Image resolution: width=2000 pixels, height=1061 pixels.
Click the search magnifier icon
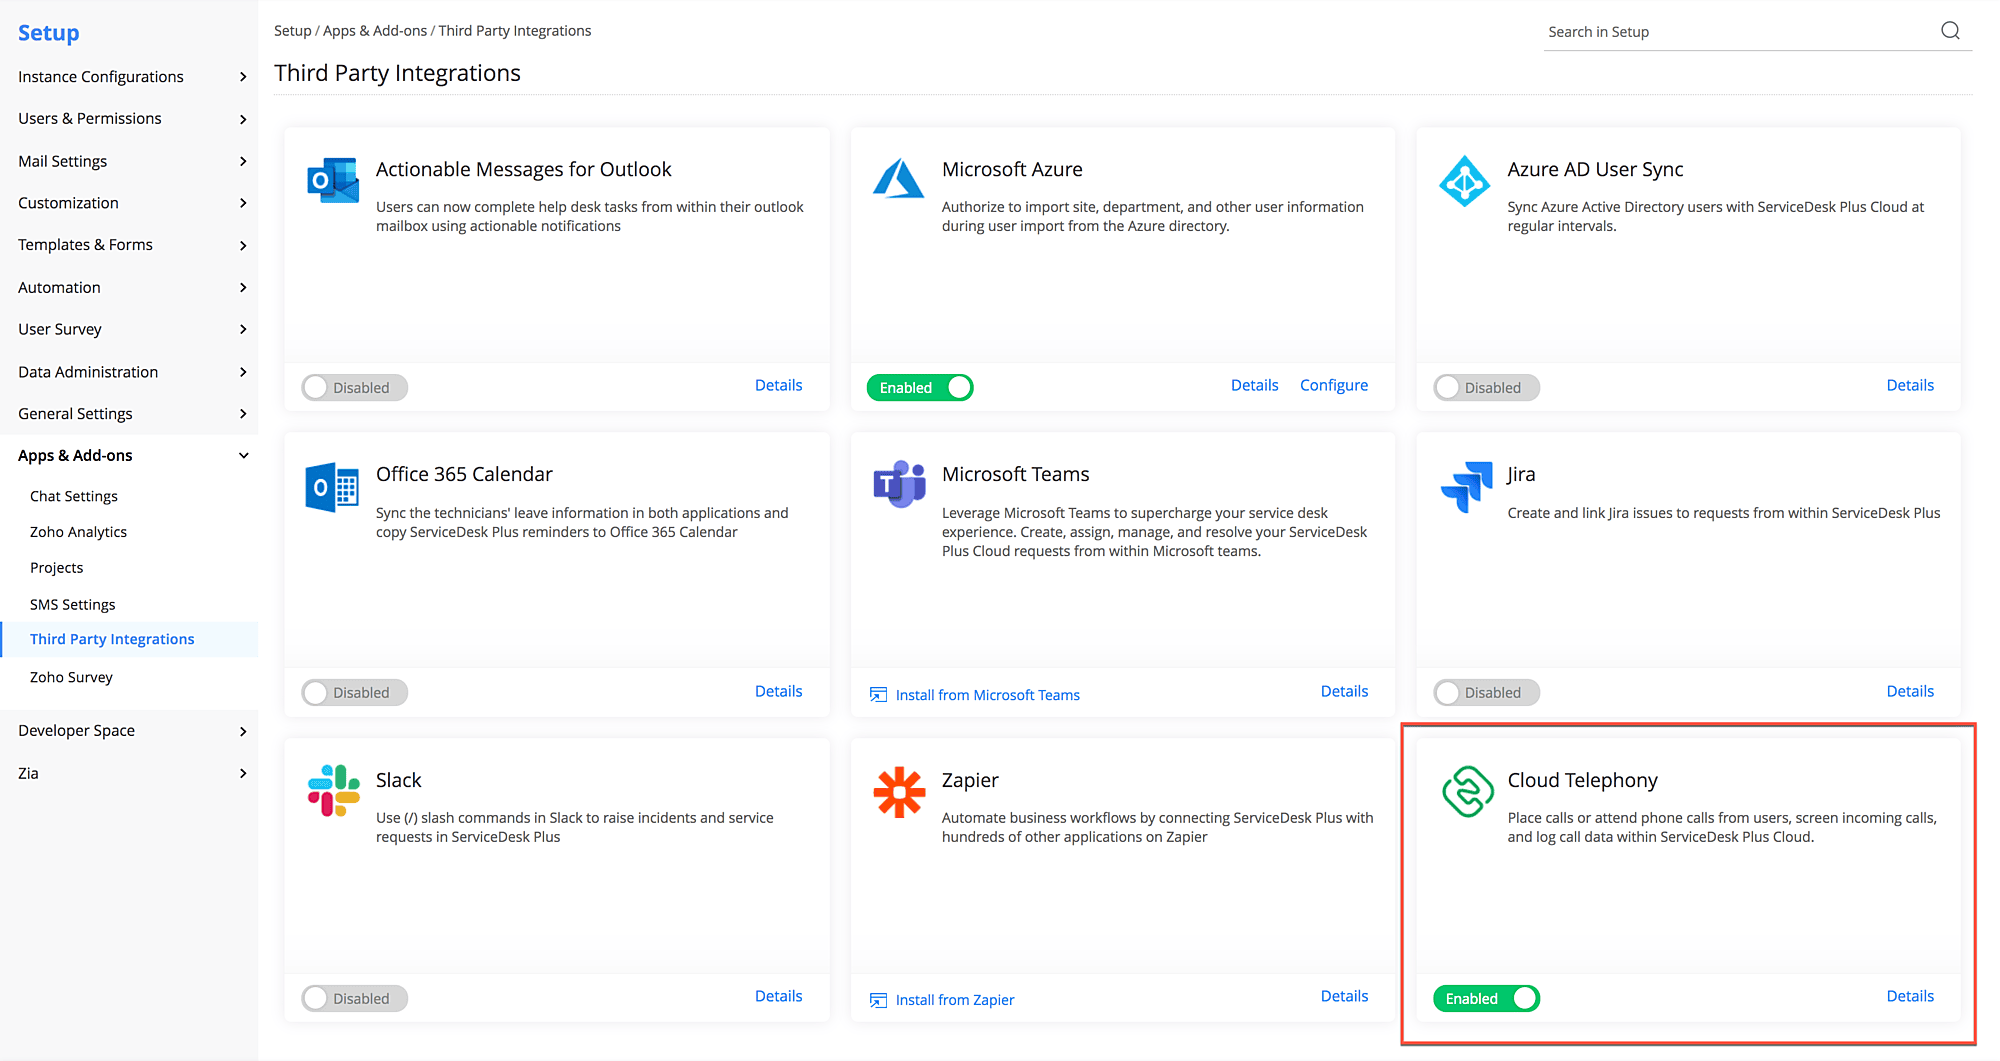tap(1950, 31)
